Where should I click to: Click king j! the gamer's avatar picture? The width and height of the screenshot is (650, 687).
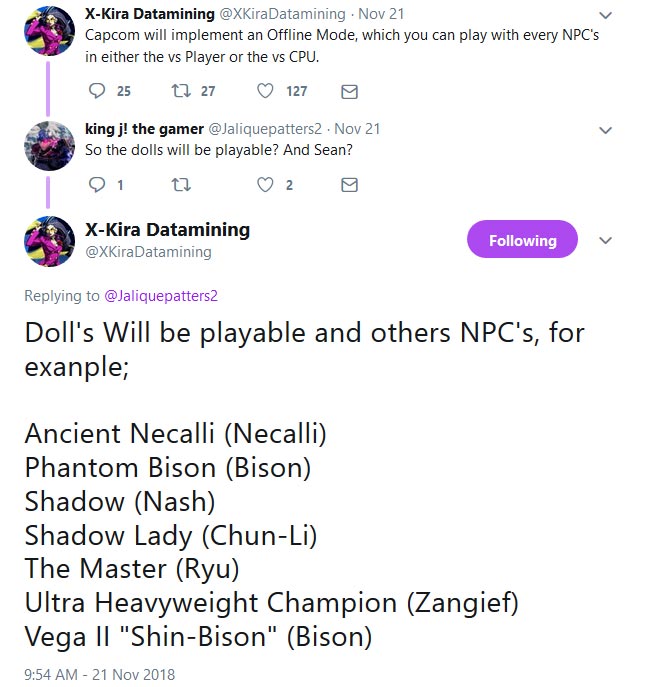(x=49, y=146)
